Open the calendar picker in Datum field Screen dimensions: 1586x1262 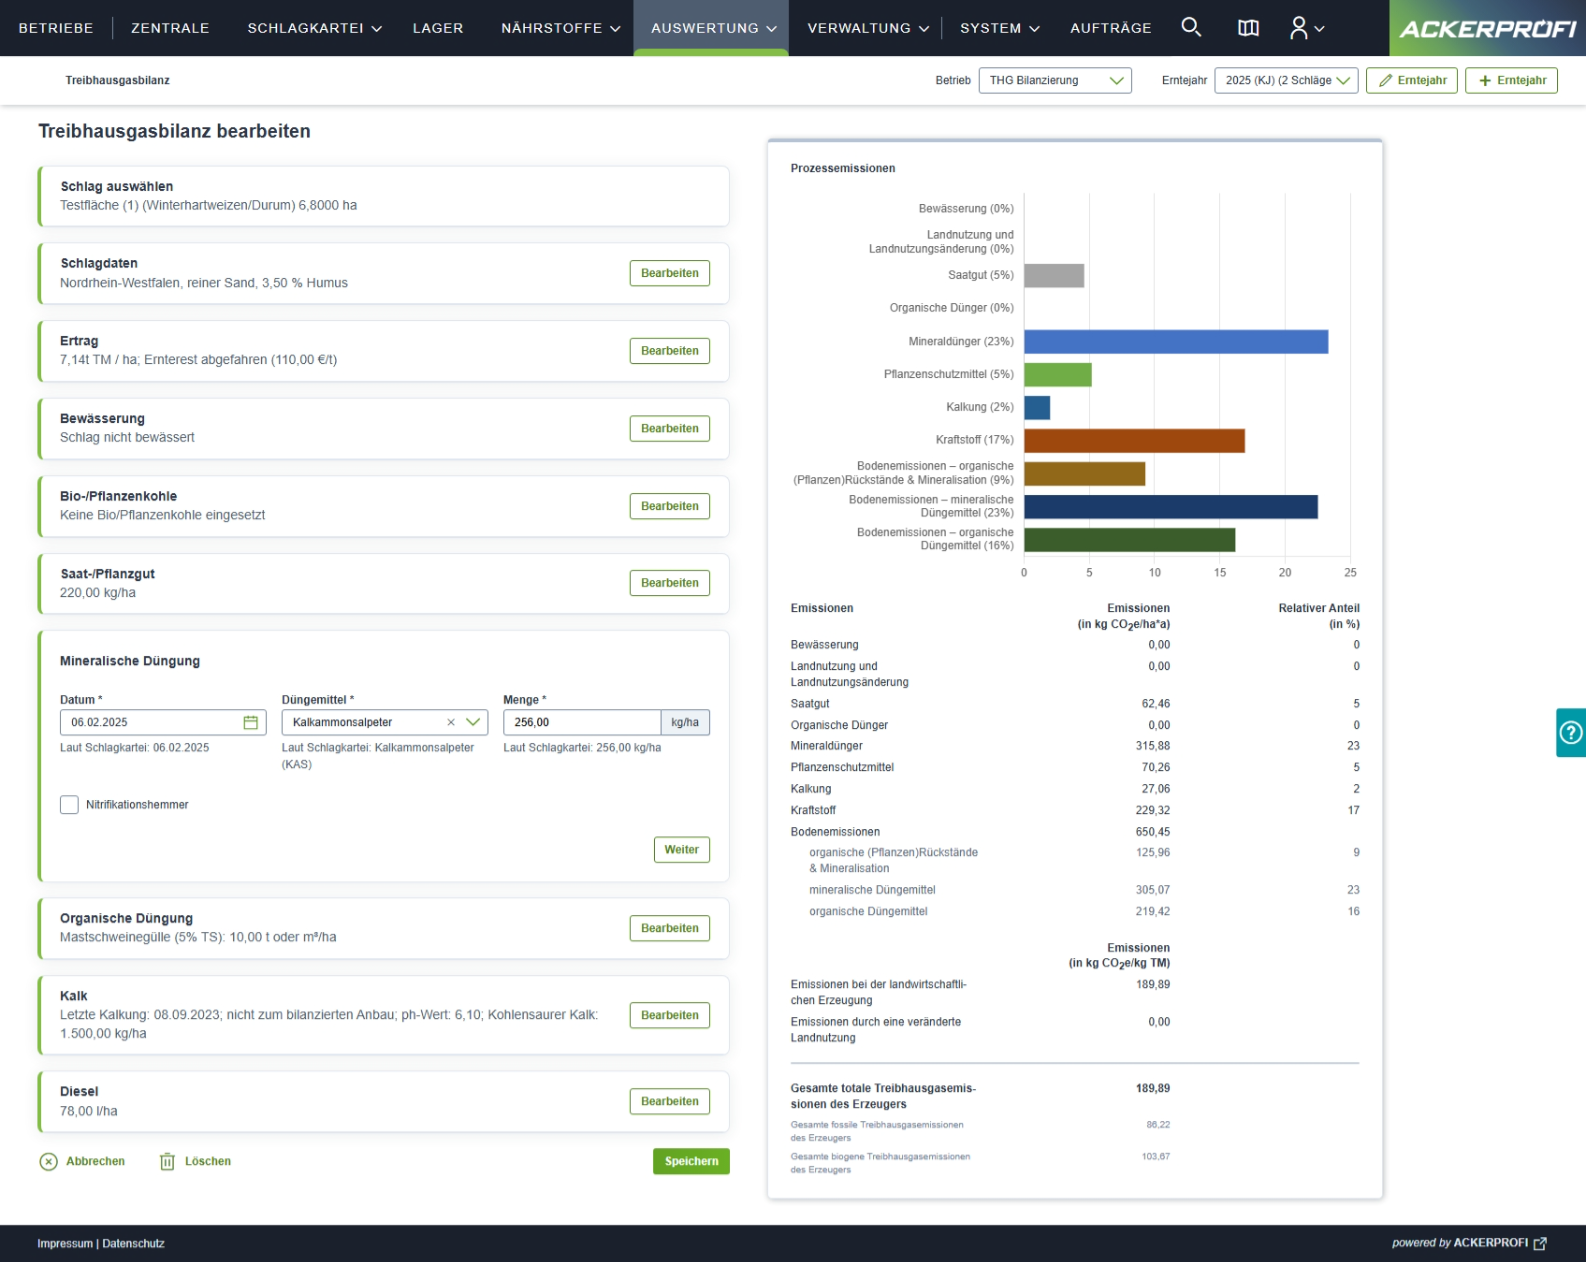point(250,722)
